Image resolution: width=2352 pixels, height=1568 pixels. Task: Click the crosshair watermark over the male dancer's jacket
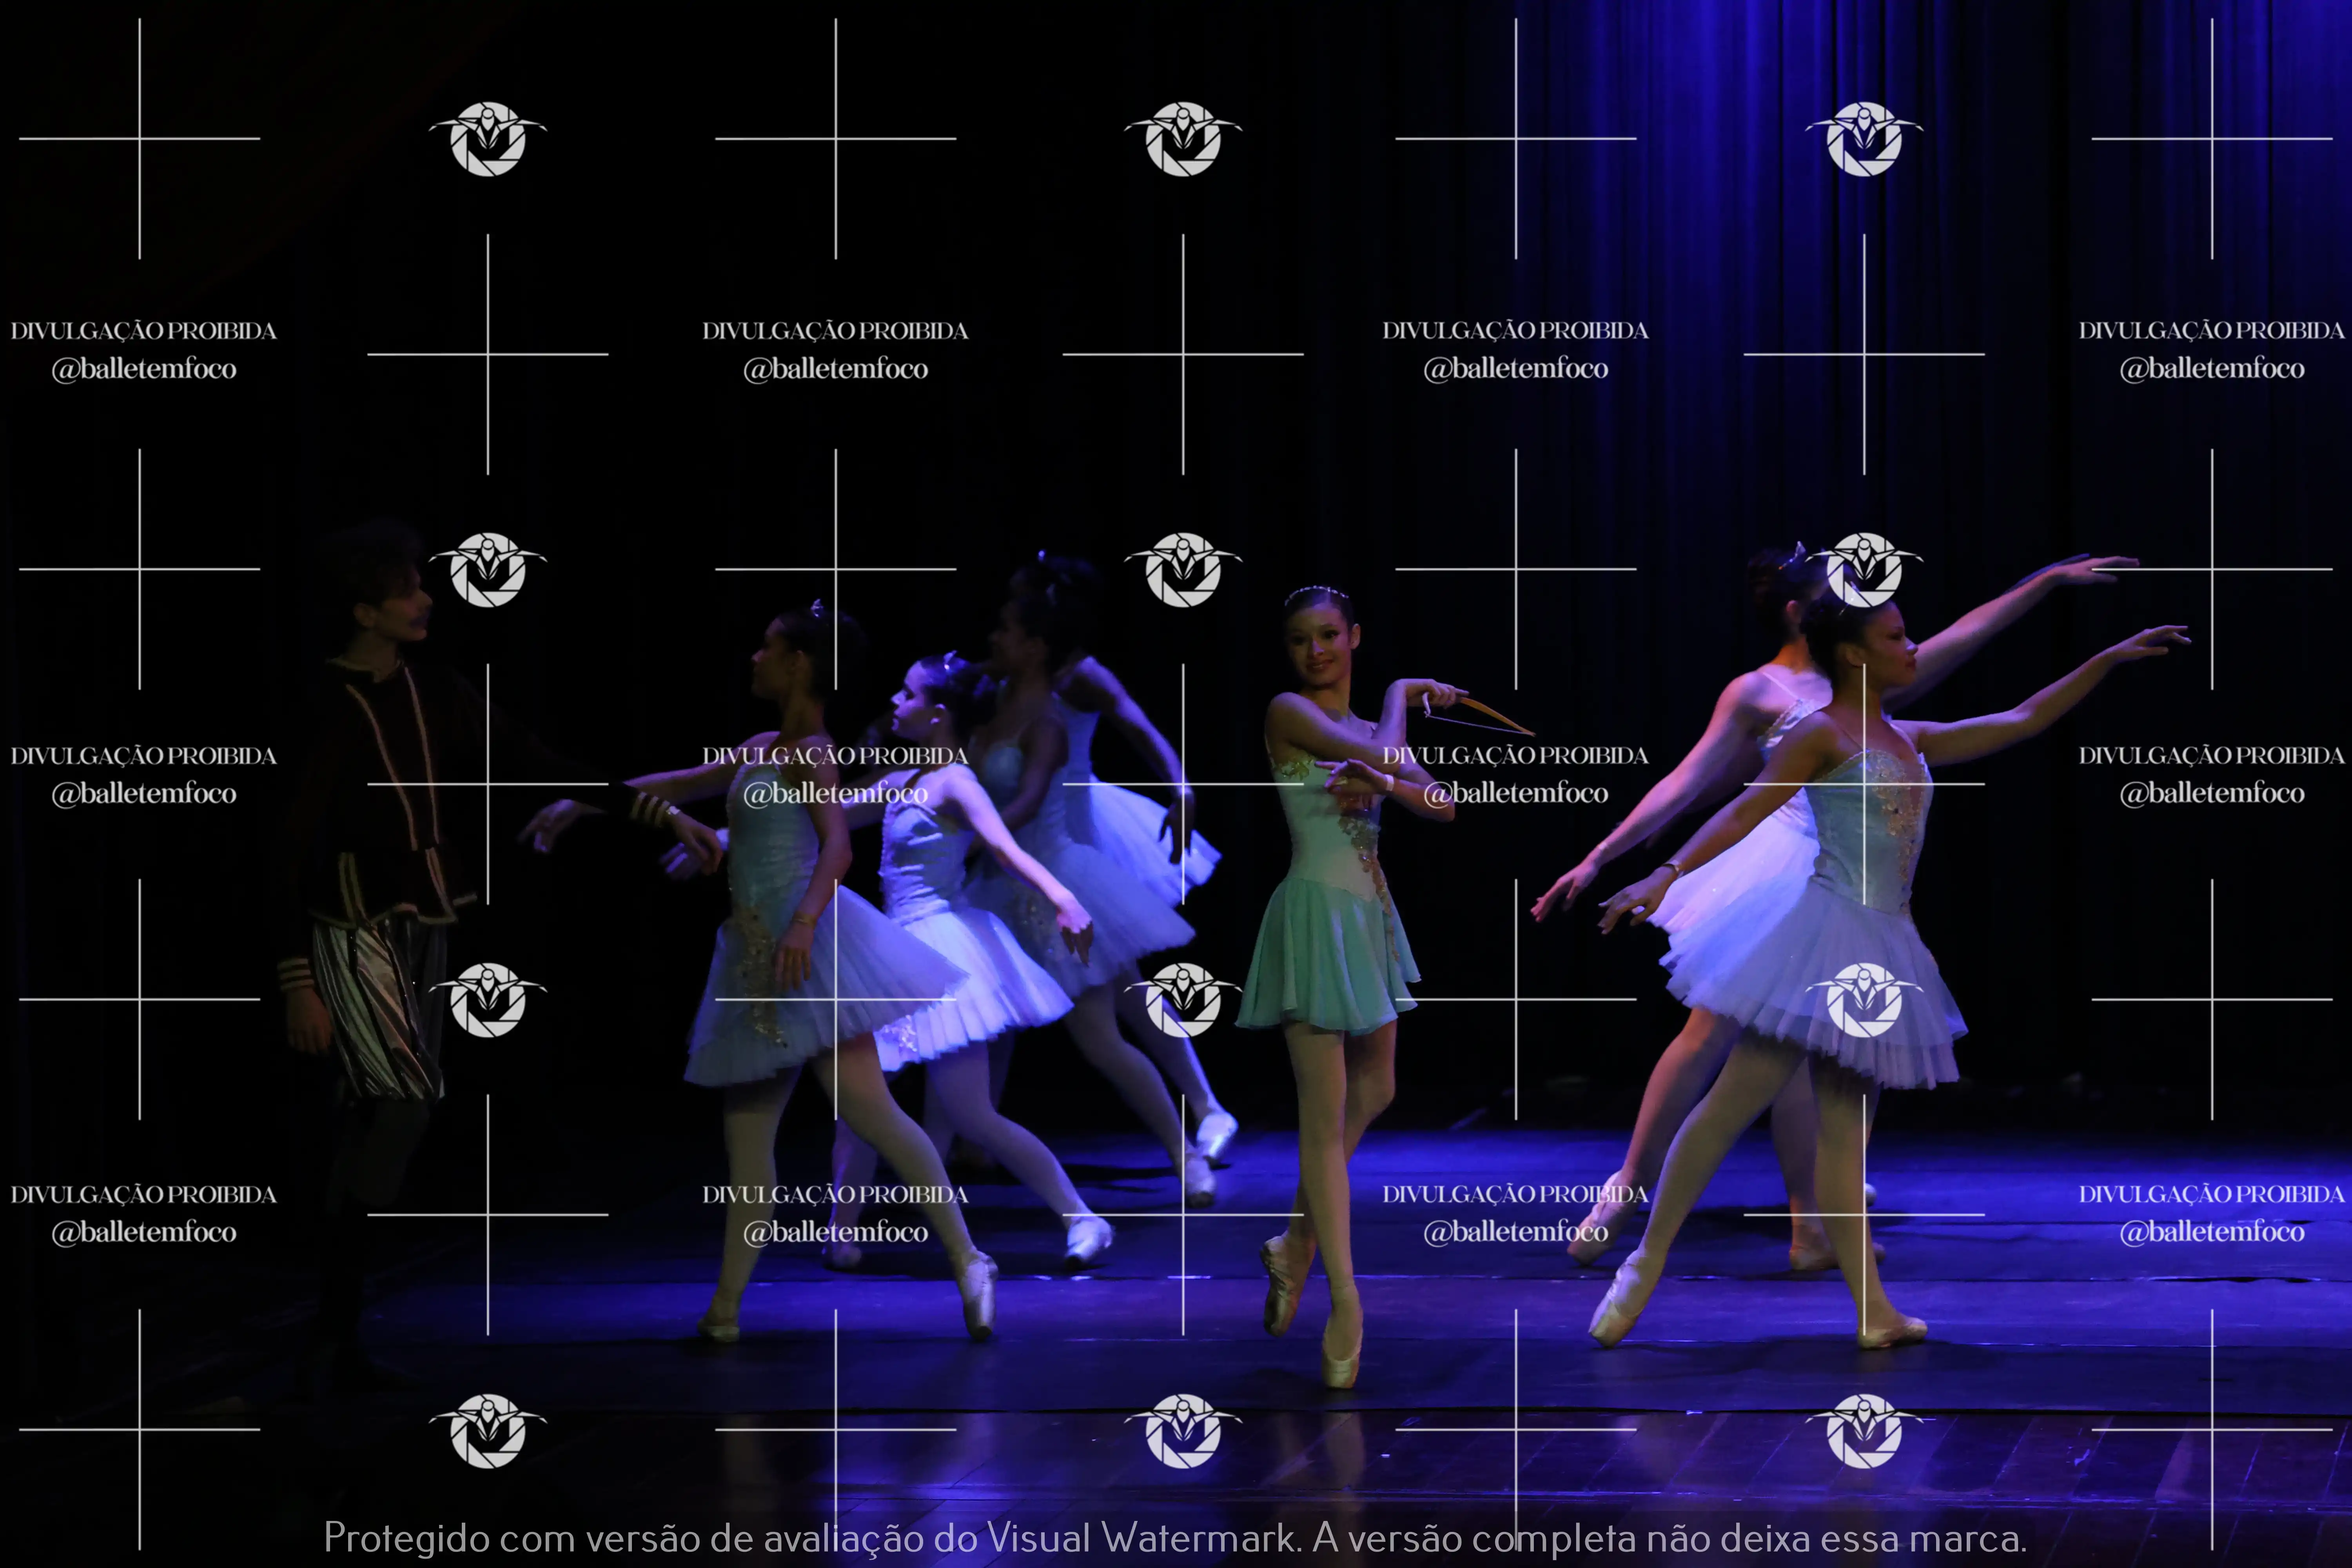(488, 784)
